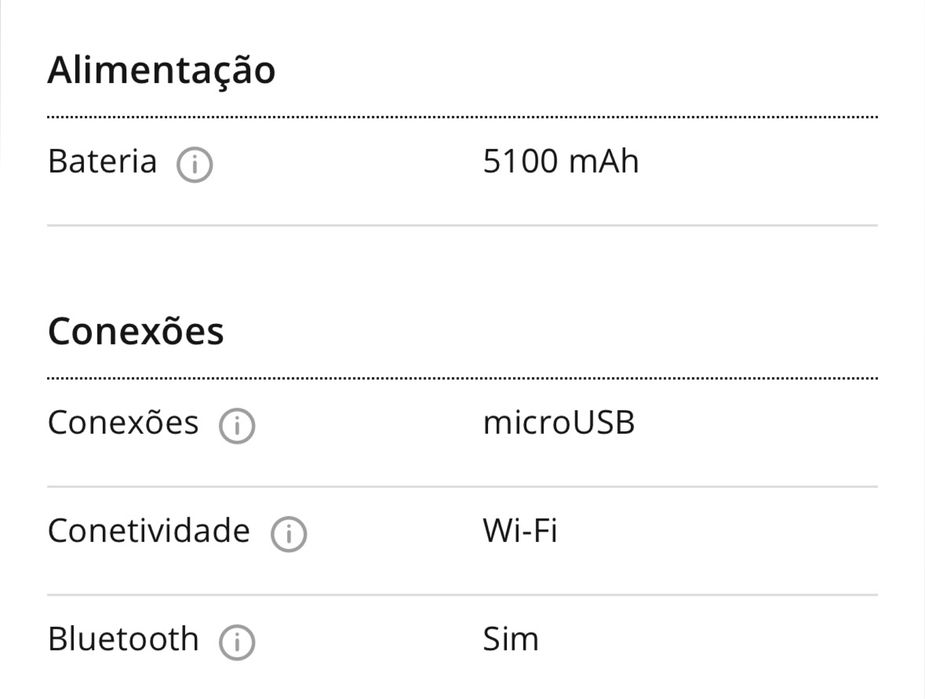Viewport: 925px width, 699px height.
Task: Click the Conexões row label
Action: (x=123, y=423)
